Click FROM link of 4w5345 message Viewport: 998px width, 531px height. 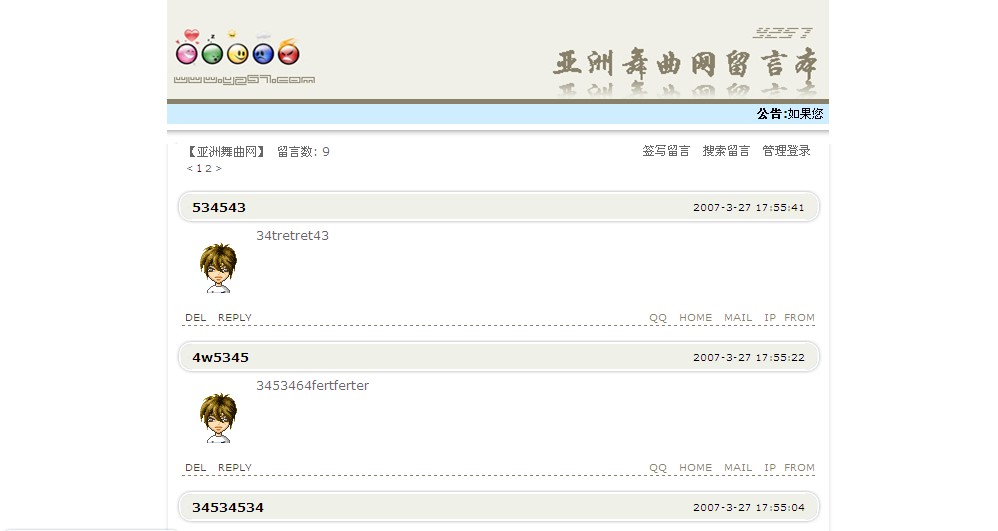[x=799, y=467]
